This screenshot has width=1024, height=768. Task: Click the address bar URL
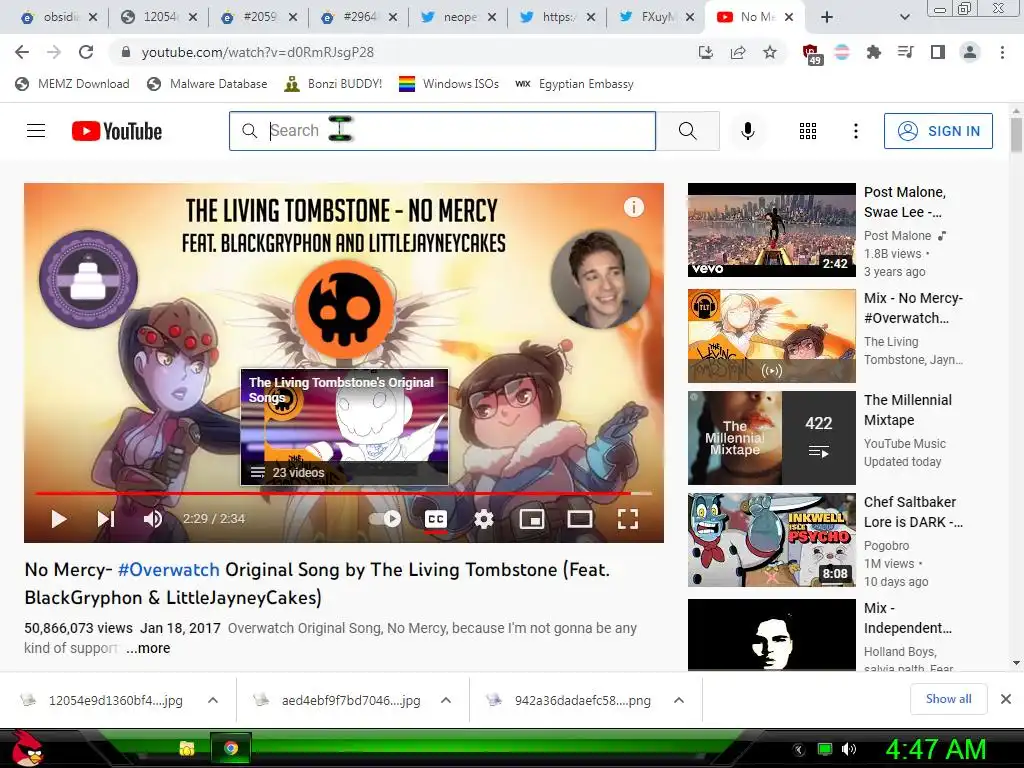tap(257, 52)
